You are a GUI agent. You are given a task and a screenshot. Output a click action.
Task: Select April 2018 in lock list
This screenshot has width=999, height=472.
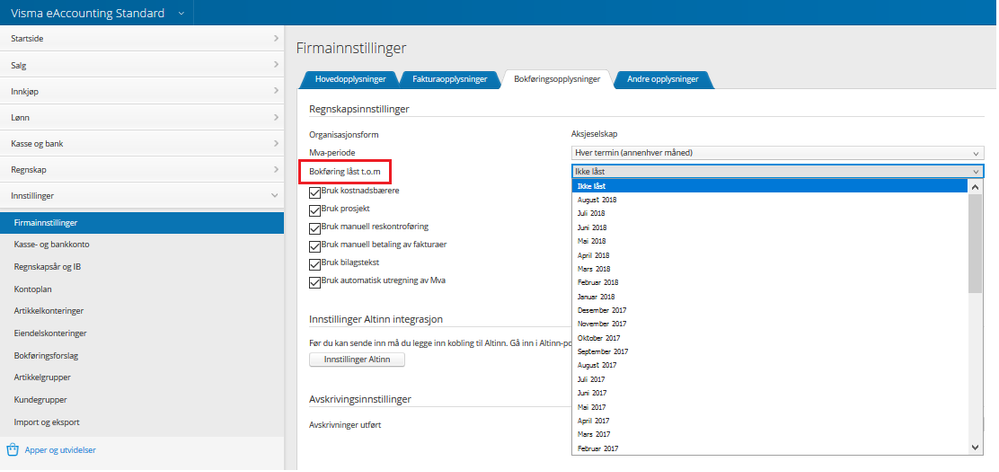770,255
